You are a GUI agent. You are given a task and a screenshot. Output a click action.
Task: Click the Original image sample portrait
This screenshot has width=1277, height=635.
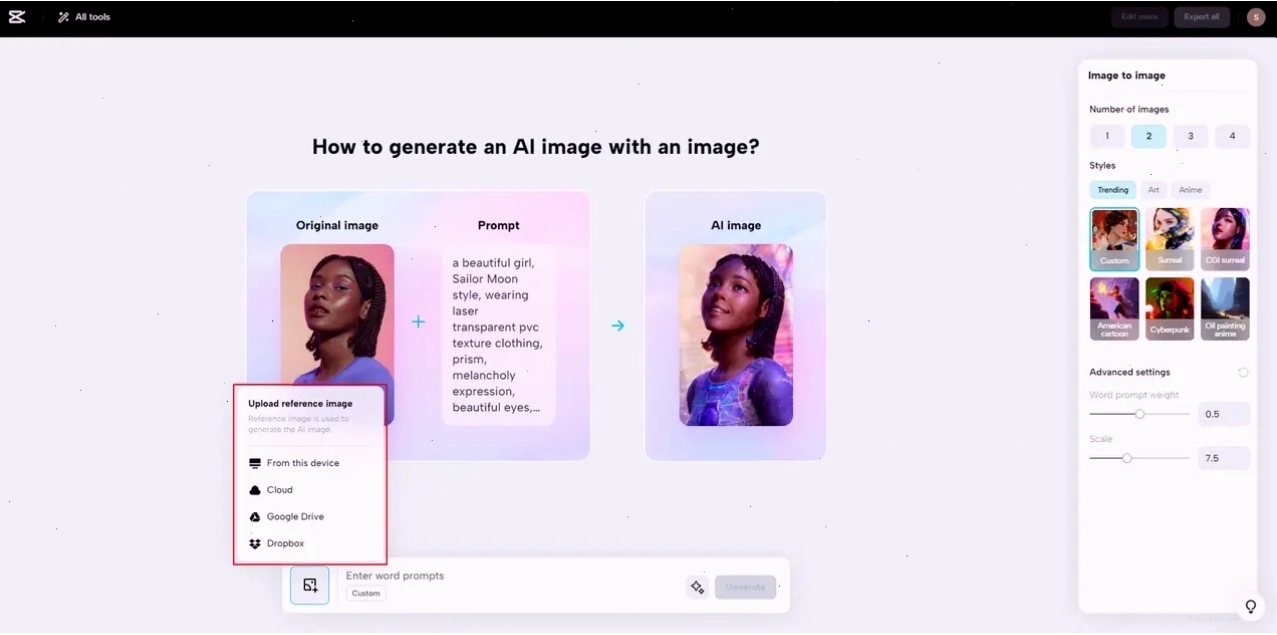(x=337, y=335)
